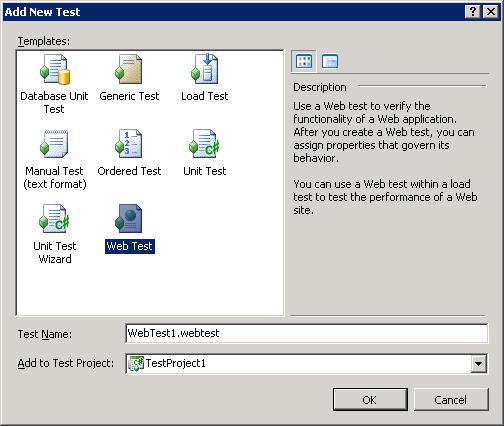
Task: Close the Add New Test dialog
Action: coord(491,12)
